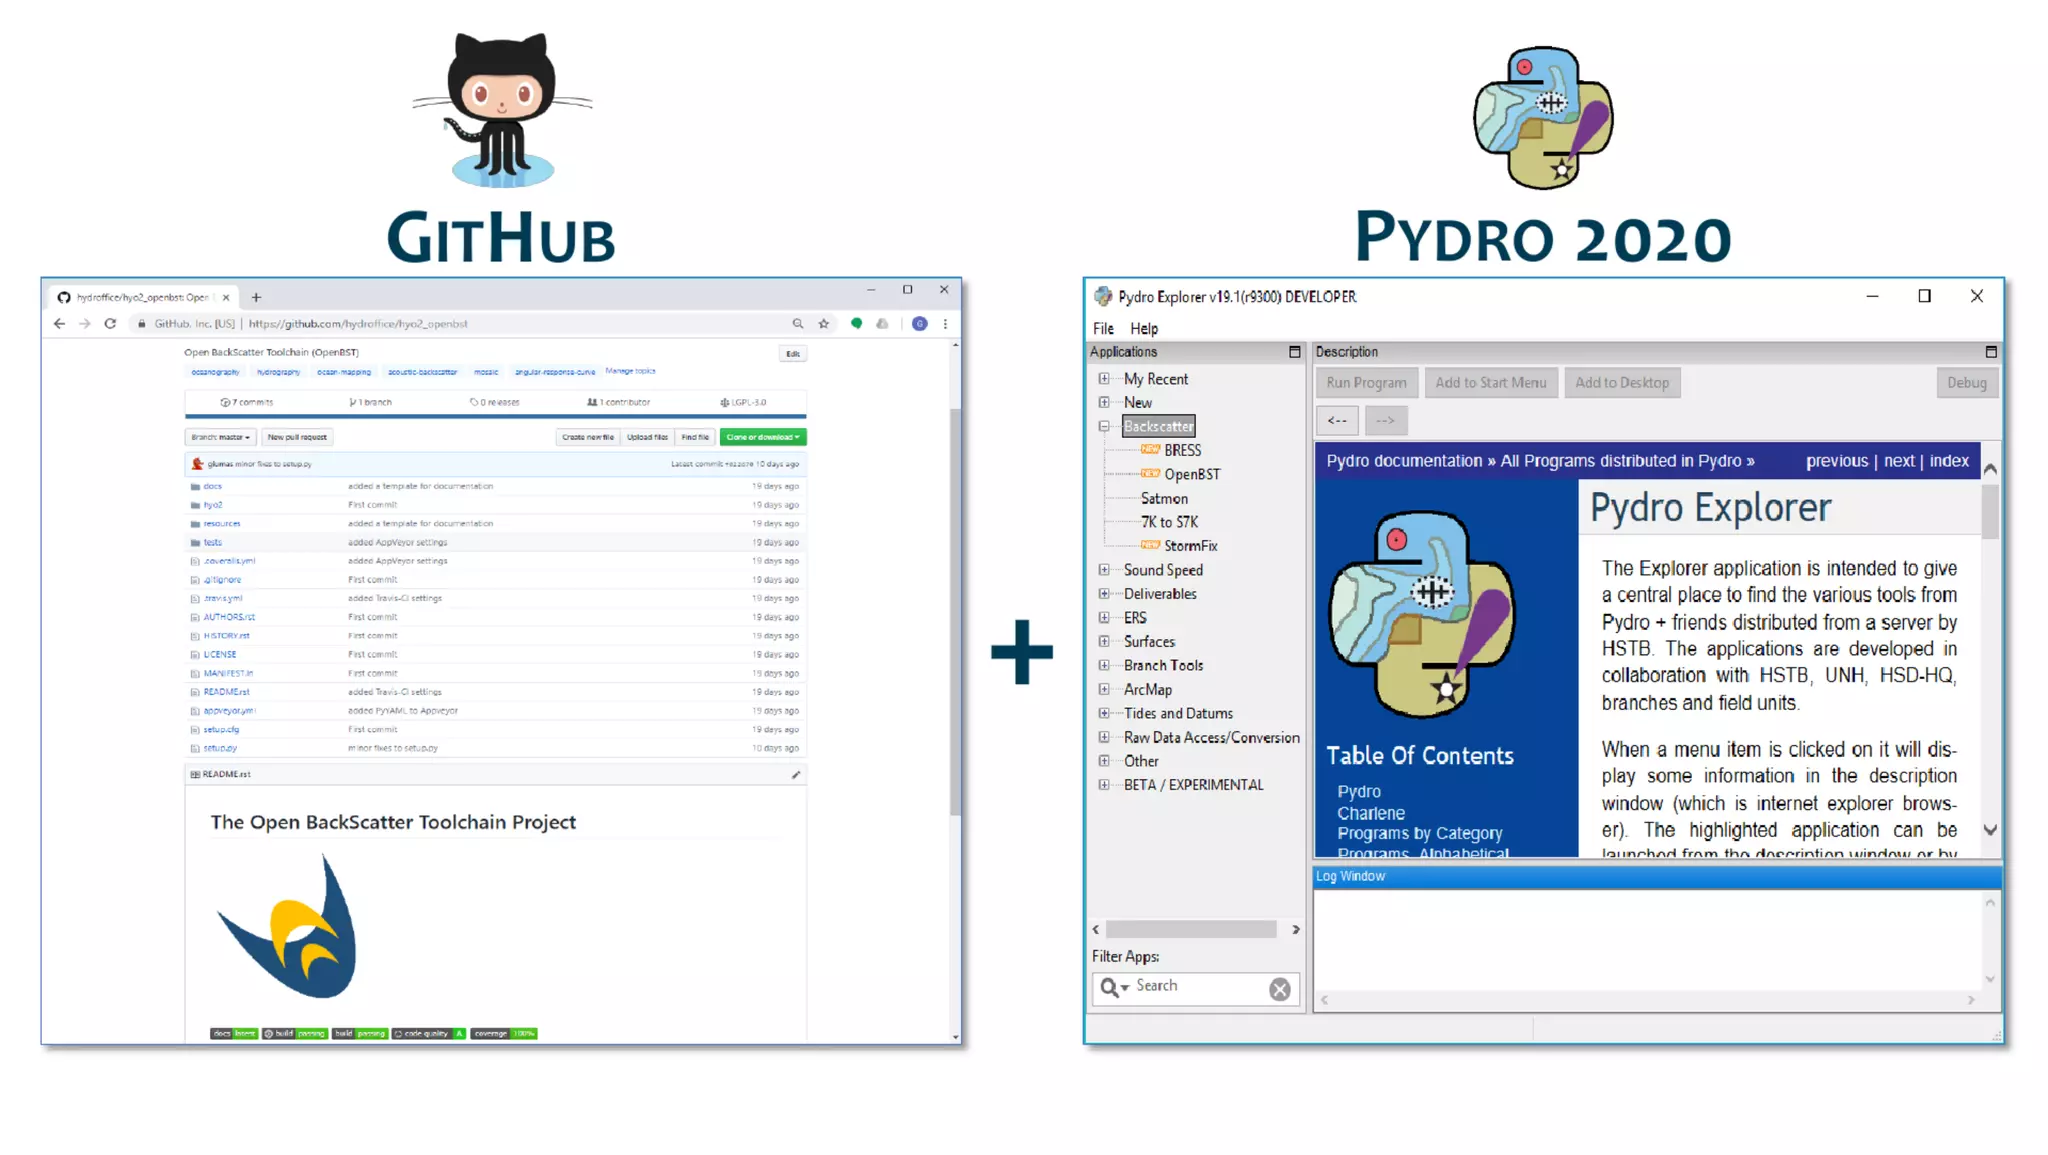Open the 1 branch tab
2048x1155 pixels.
tap(370, 402)
